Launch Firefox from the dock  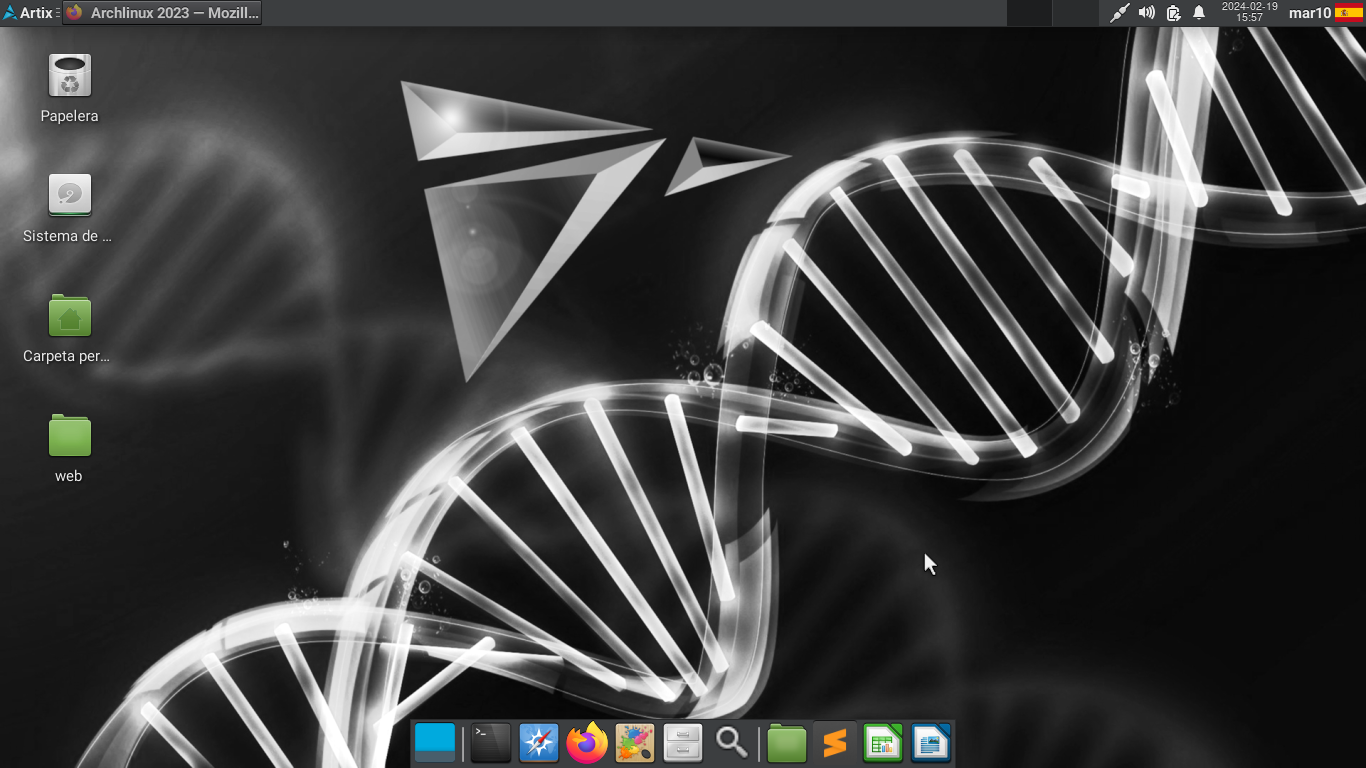coord(587,744)
